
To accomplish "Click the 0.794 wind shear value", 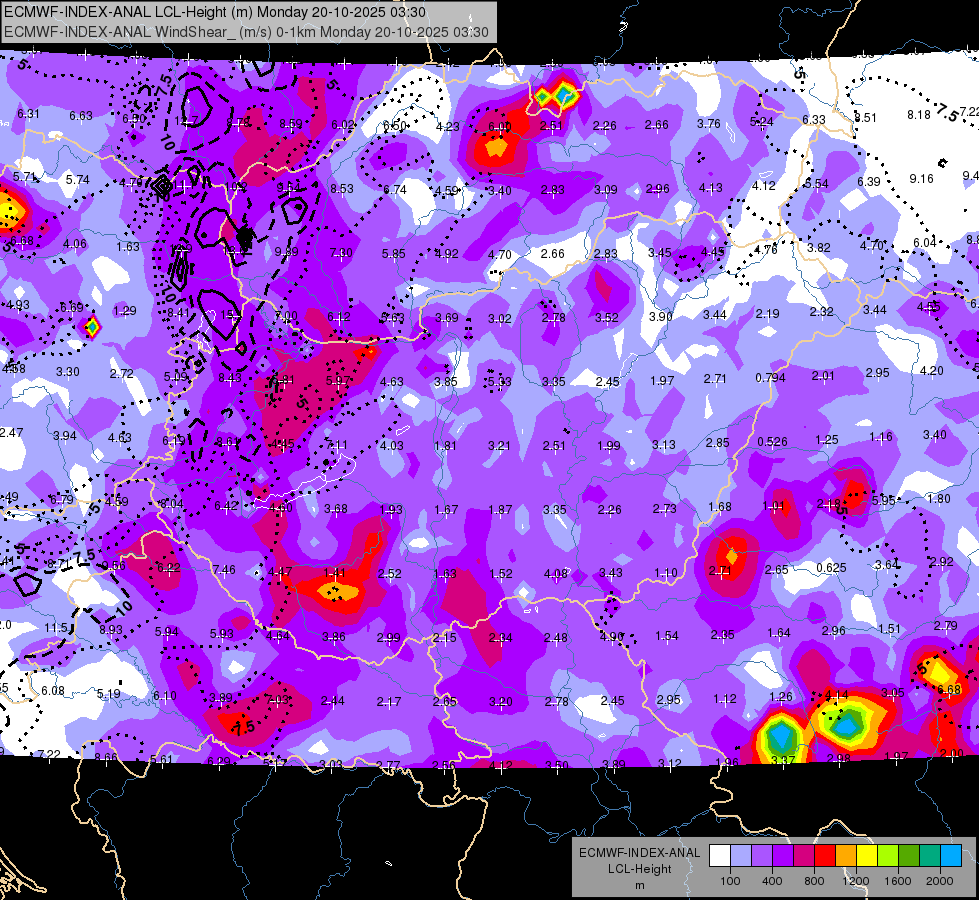I will [770, 378].
